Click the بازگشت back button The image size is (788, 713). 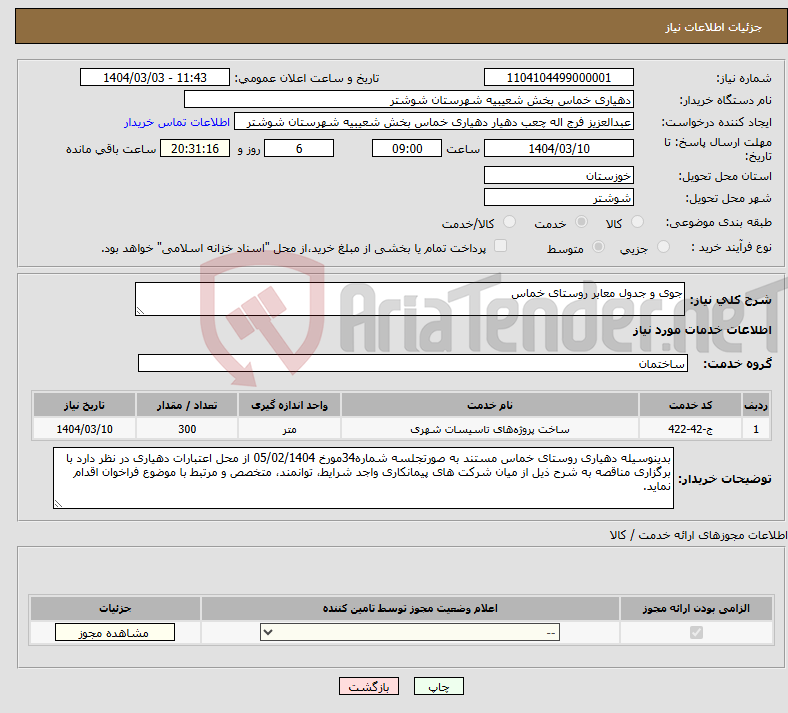[x=369, y=686]
